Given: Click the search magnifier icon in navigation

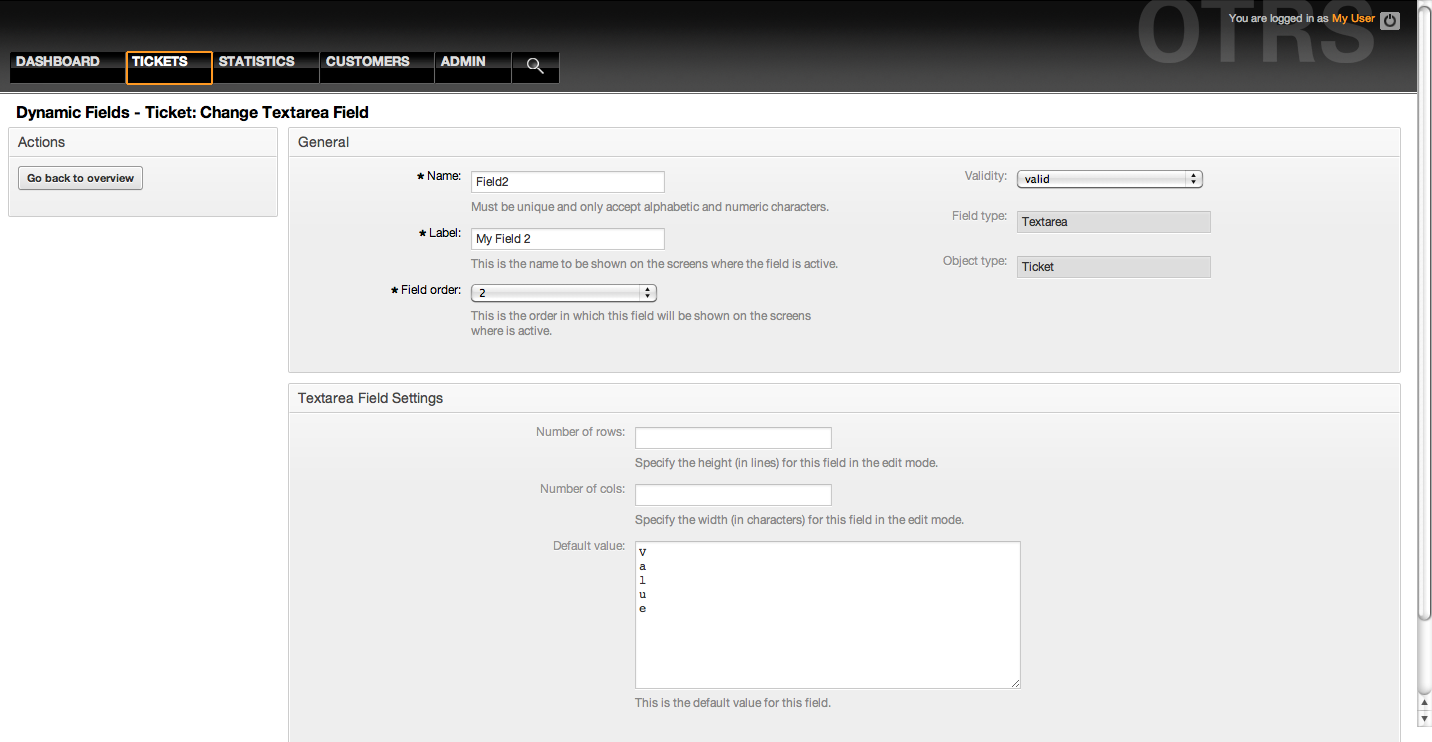Looking at the screenshot, I should tap(535, 66).
